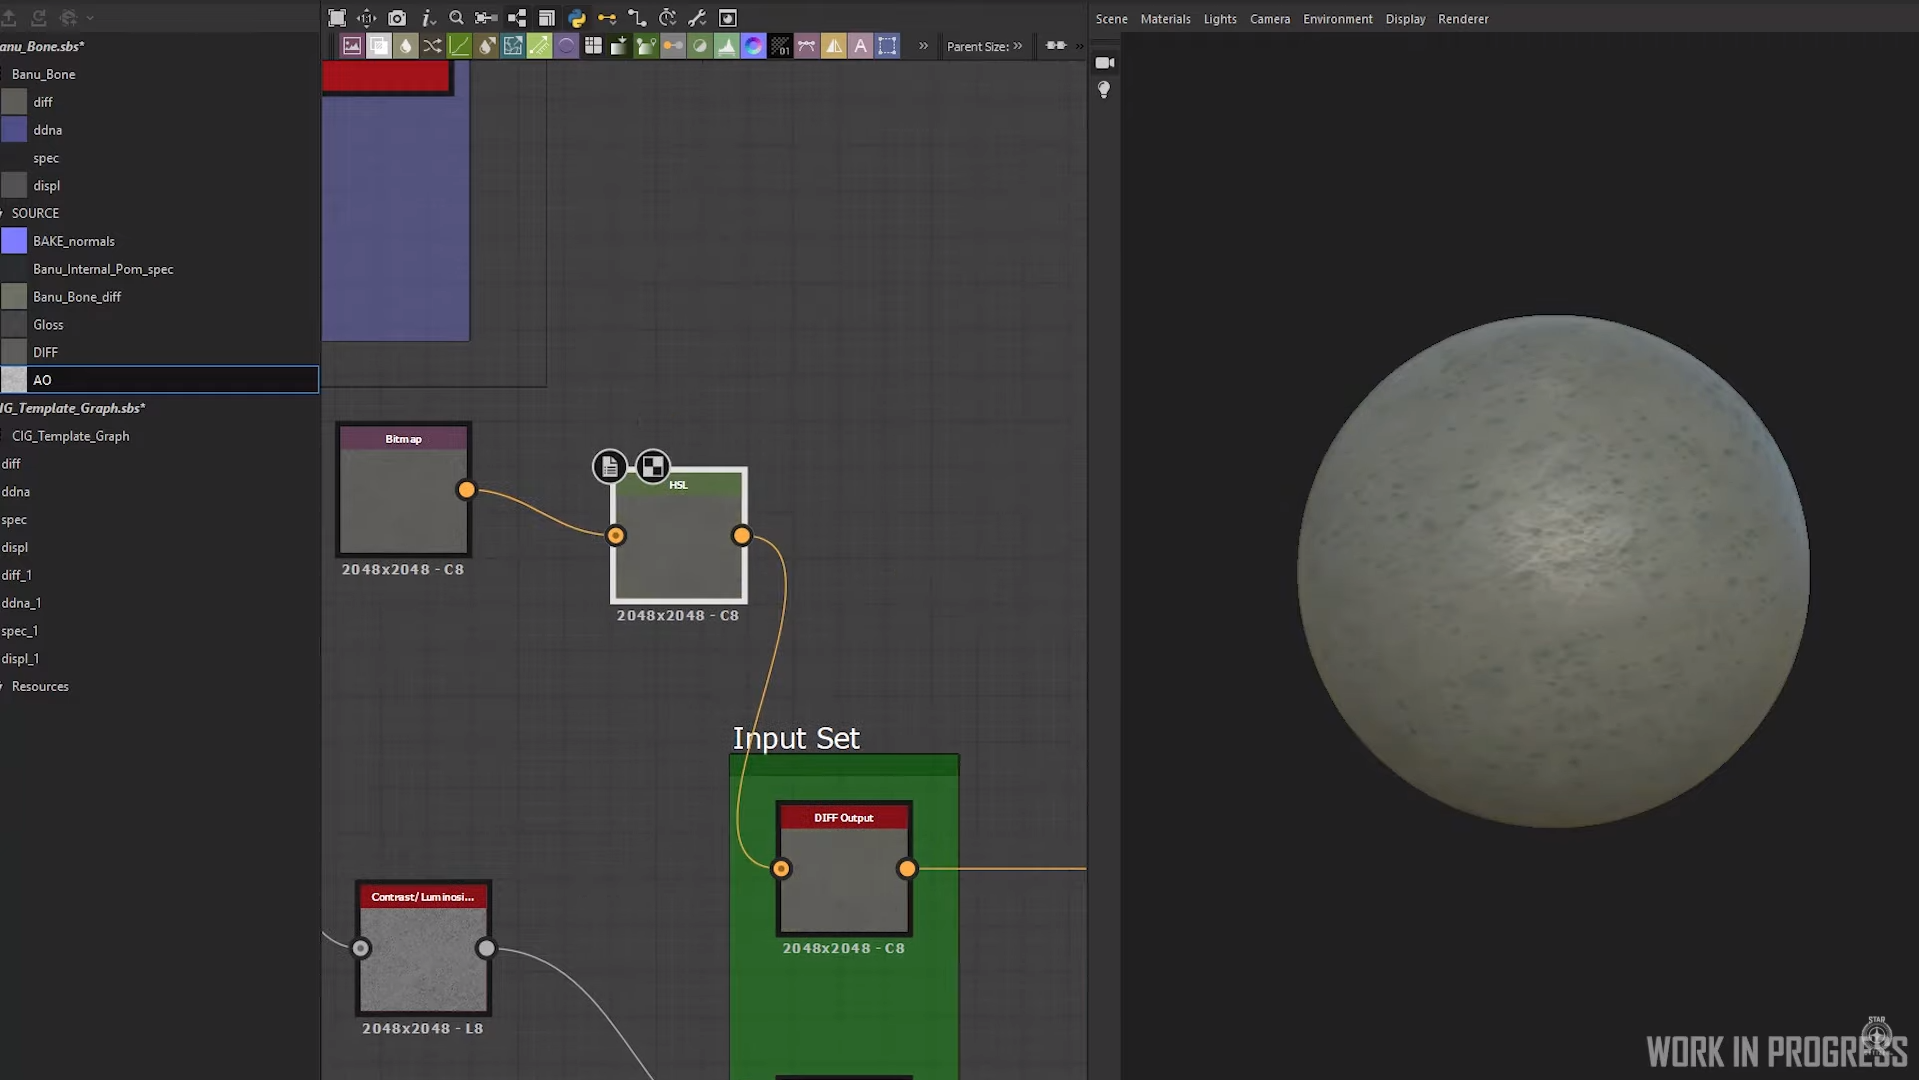The image size is (1919, 1080).
Task: Click the magnifier search icon in graph toolbar
Action: pyautogui.click(x=456, y=18)
